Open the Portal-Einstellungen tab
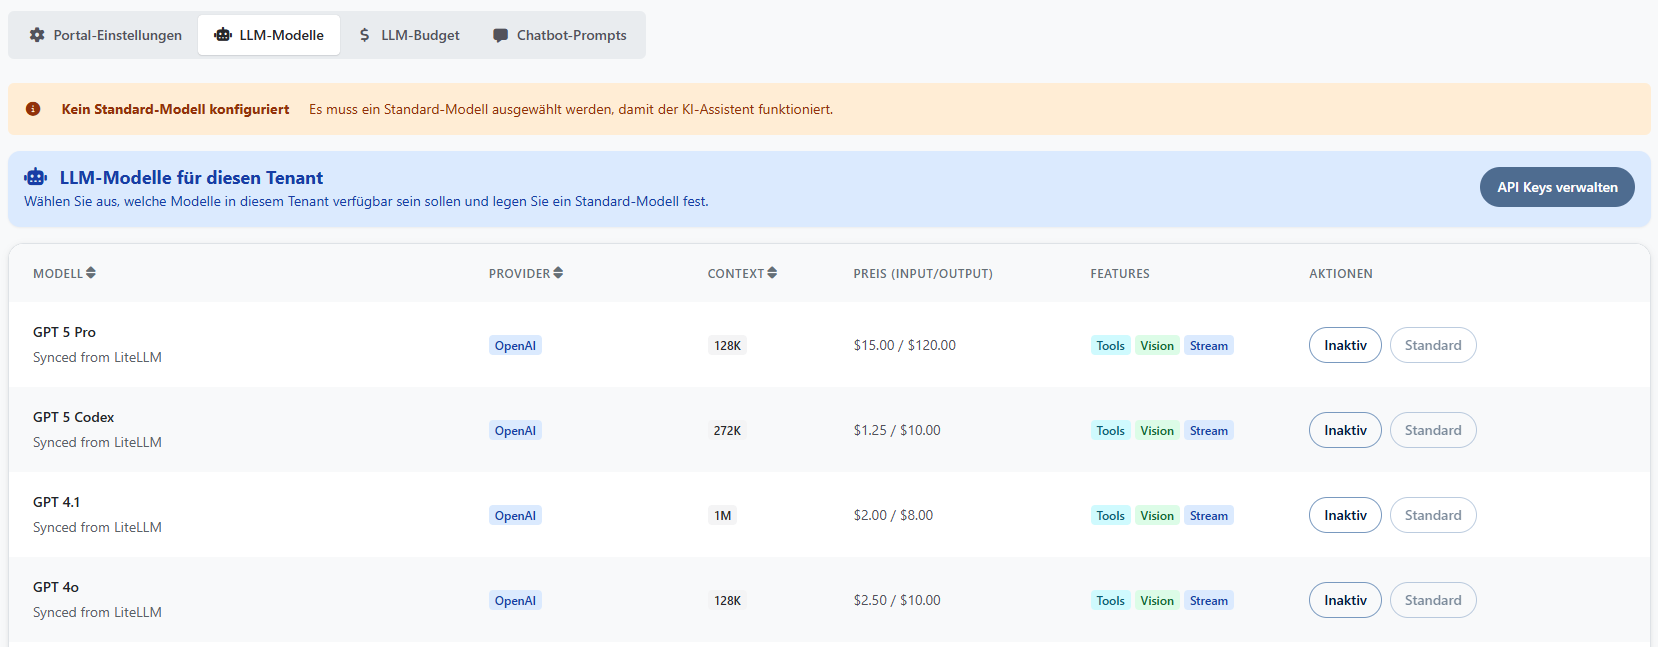This screenshot has width=1658, height=647. point(105,35)
